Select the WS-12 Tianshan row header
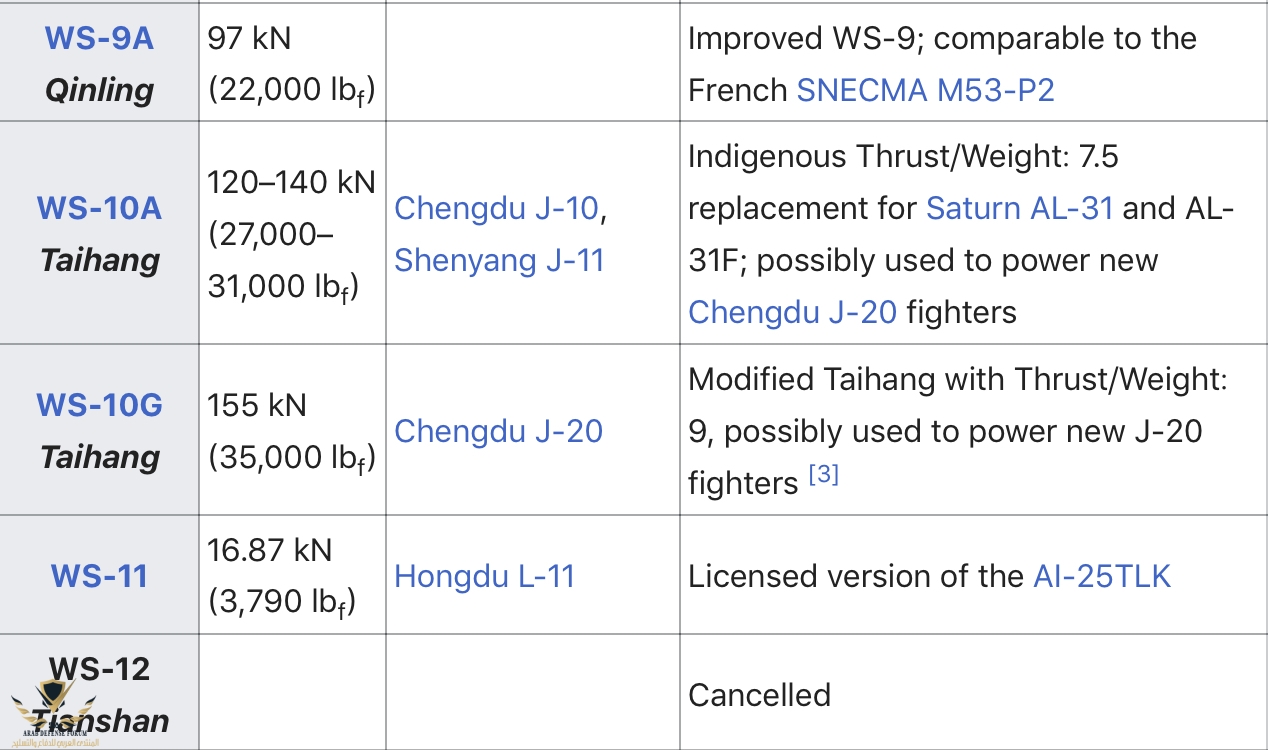Screen dimensions: 1268x750 point(99,693)
